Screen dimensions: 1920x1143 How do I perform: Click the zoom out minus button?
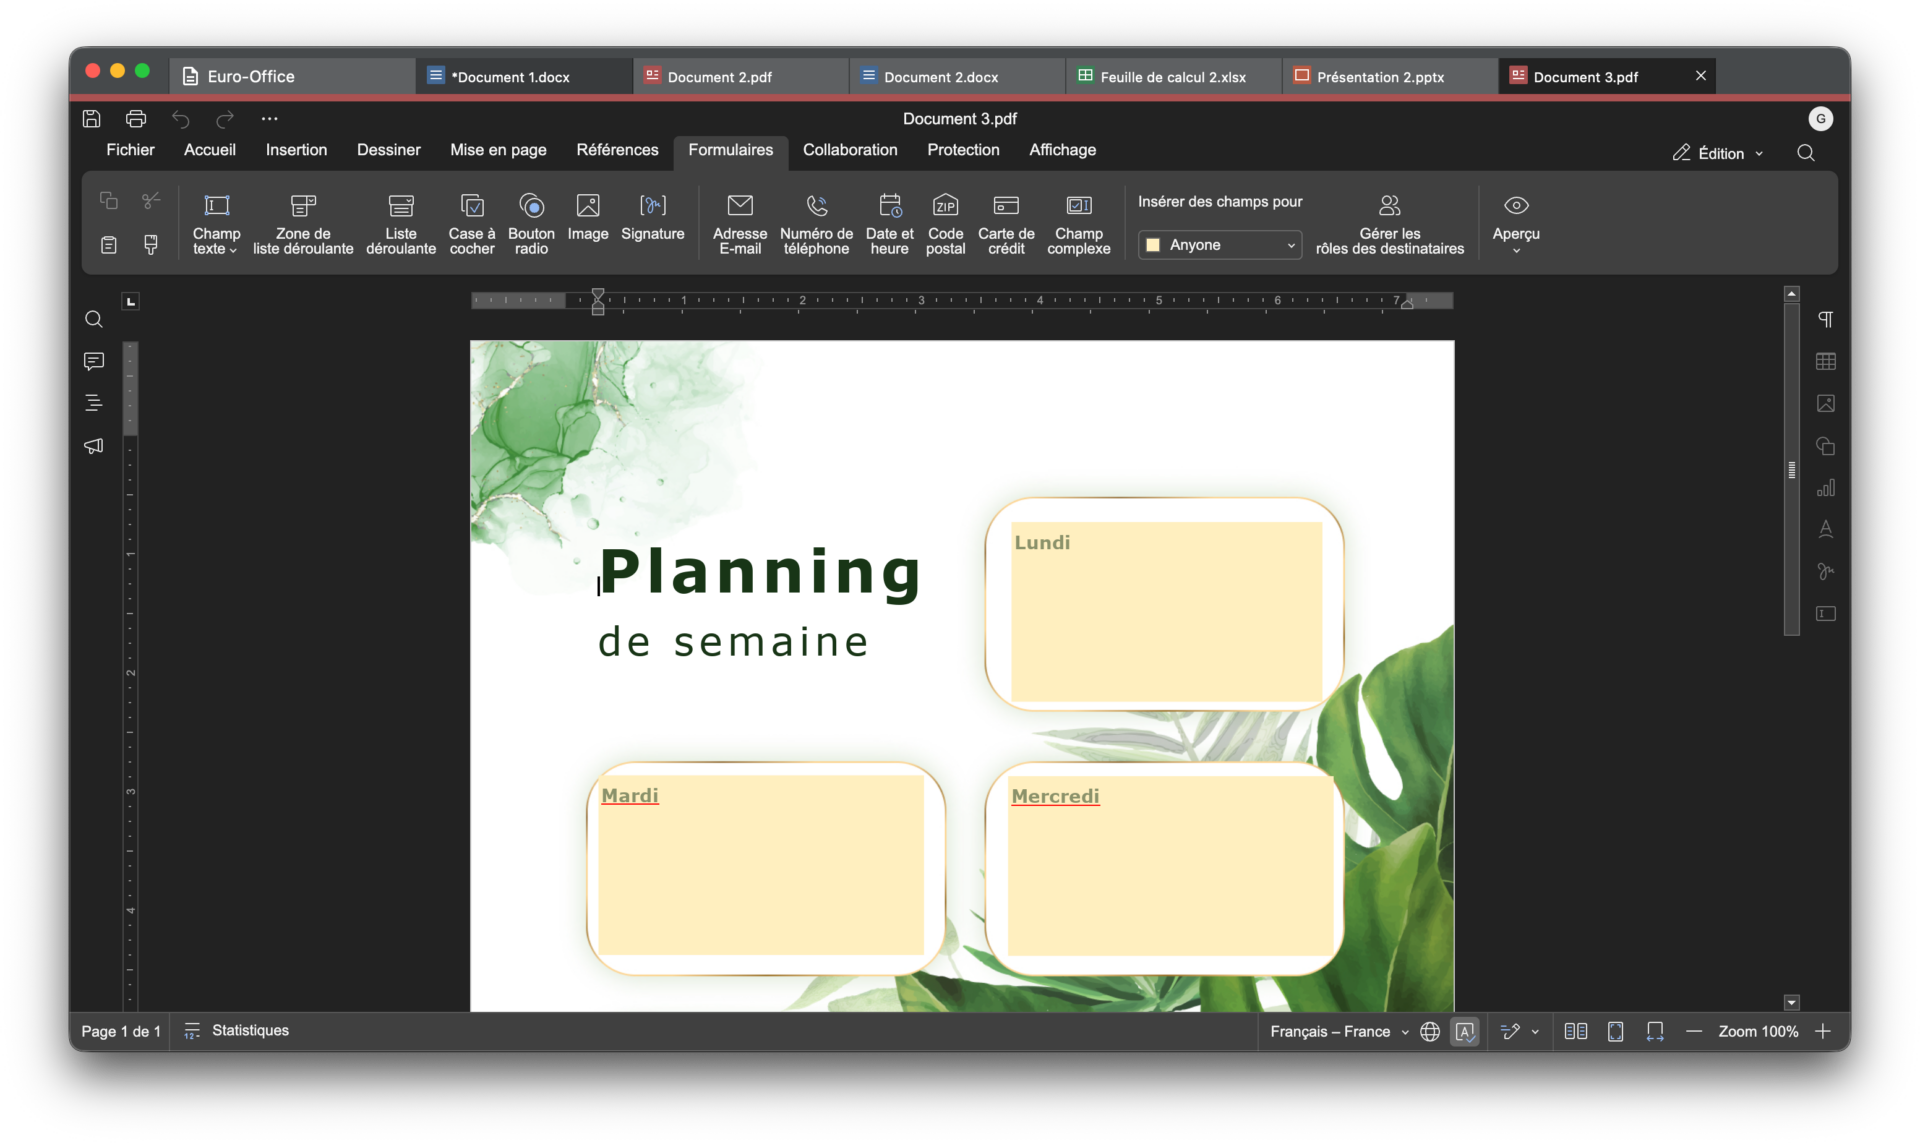1693,1031
